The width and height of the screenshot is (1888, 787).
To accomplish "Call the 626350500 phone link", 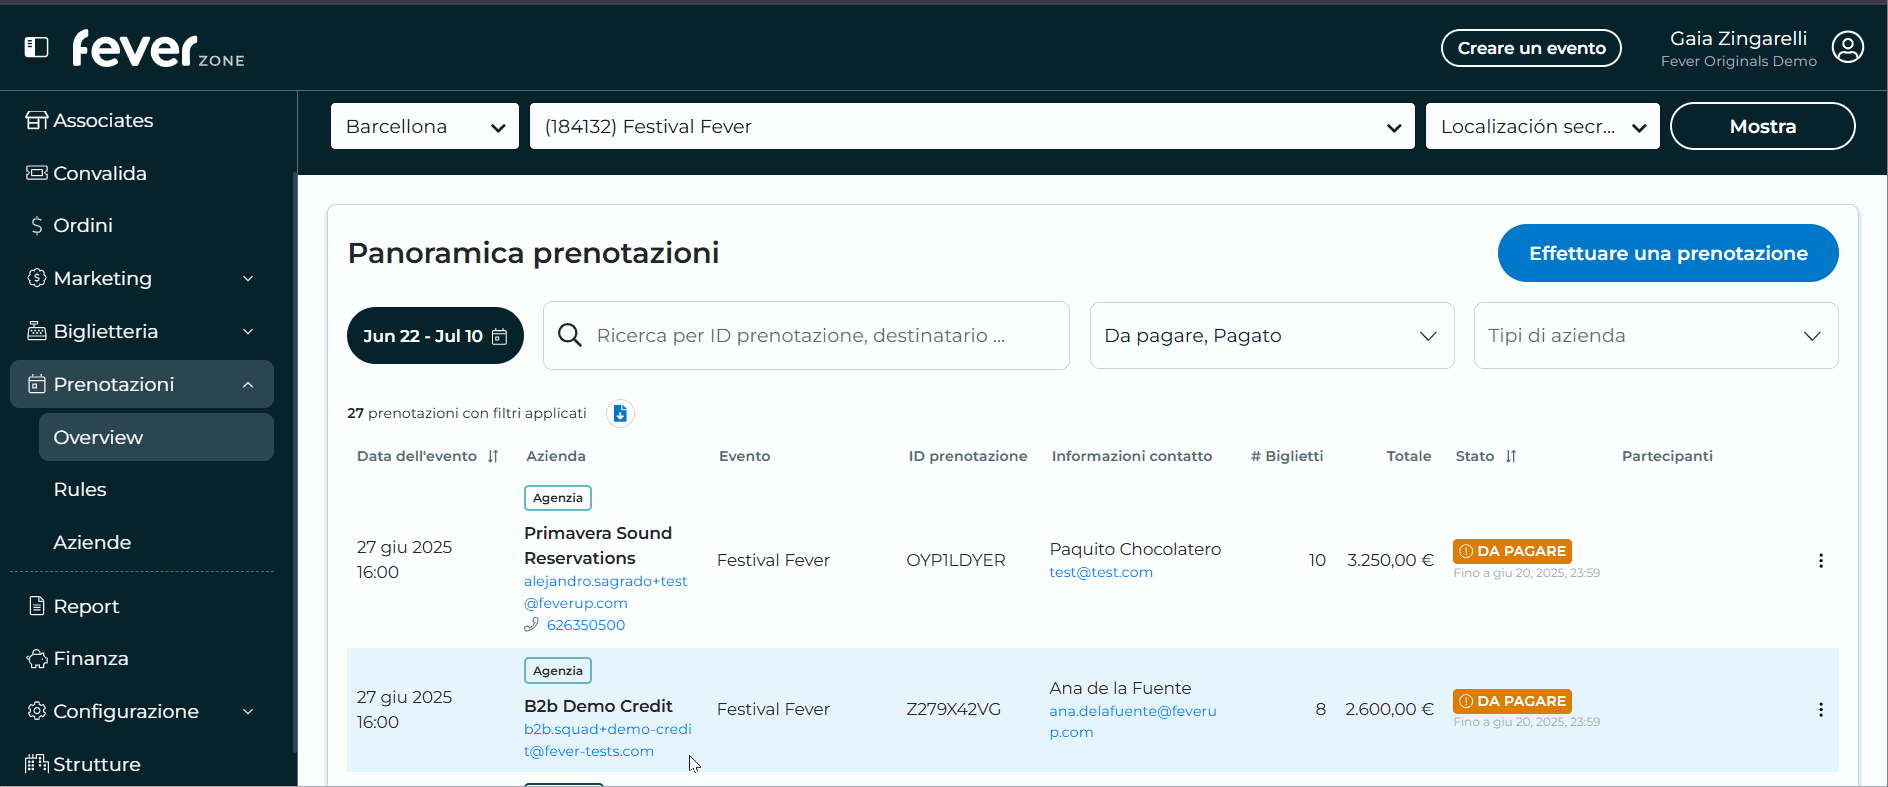I will click(x=586, y=625).
